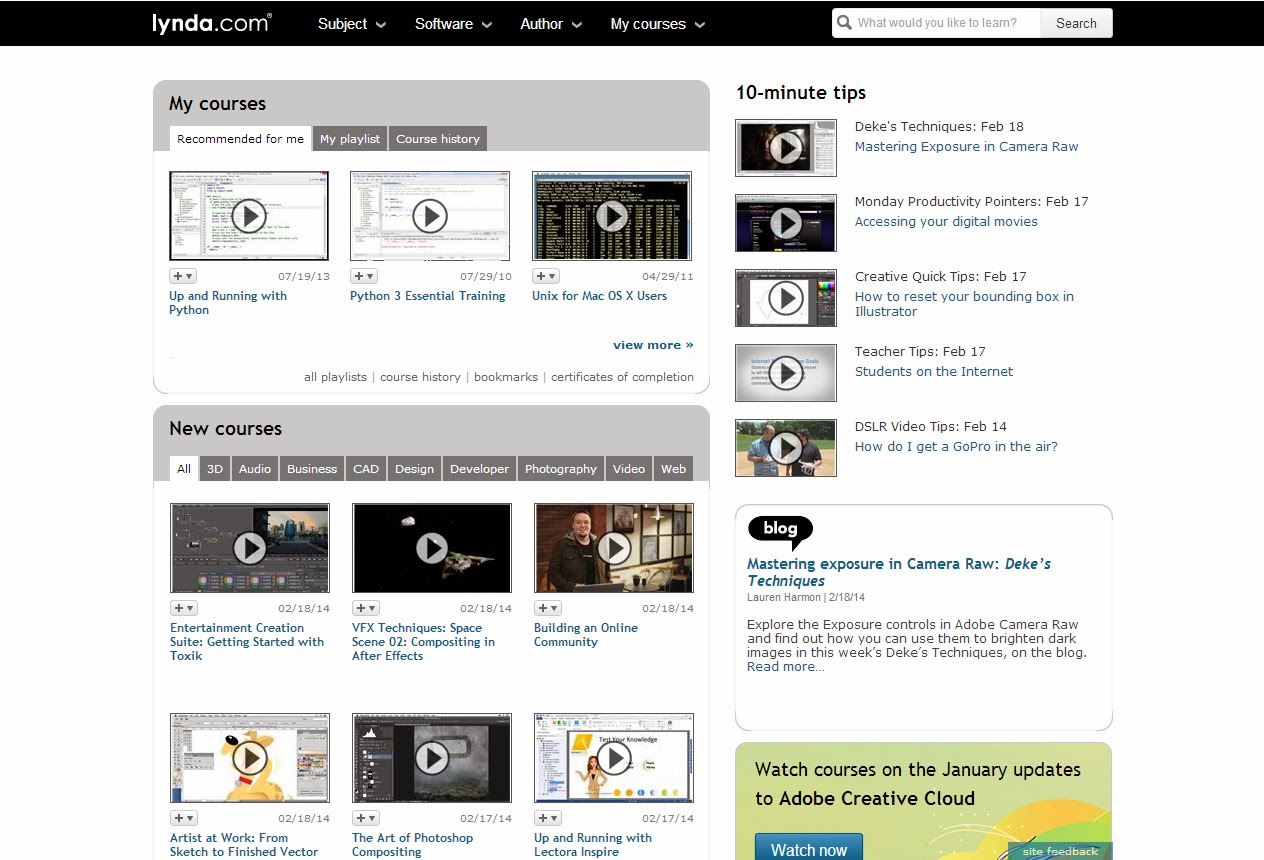Image resolution: width=1264 pixels, height=860 pixels.
Task: Open How to reset your bounding box link
Action: tap(964, 304)
